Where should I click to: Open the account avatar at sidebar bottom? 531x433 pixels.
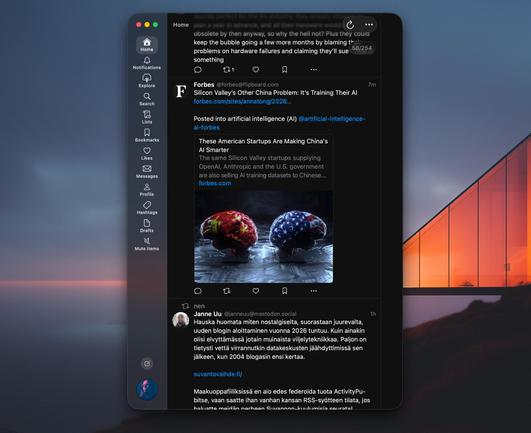pos(147,389)
